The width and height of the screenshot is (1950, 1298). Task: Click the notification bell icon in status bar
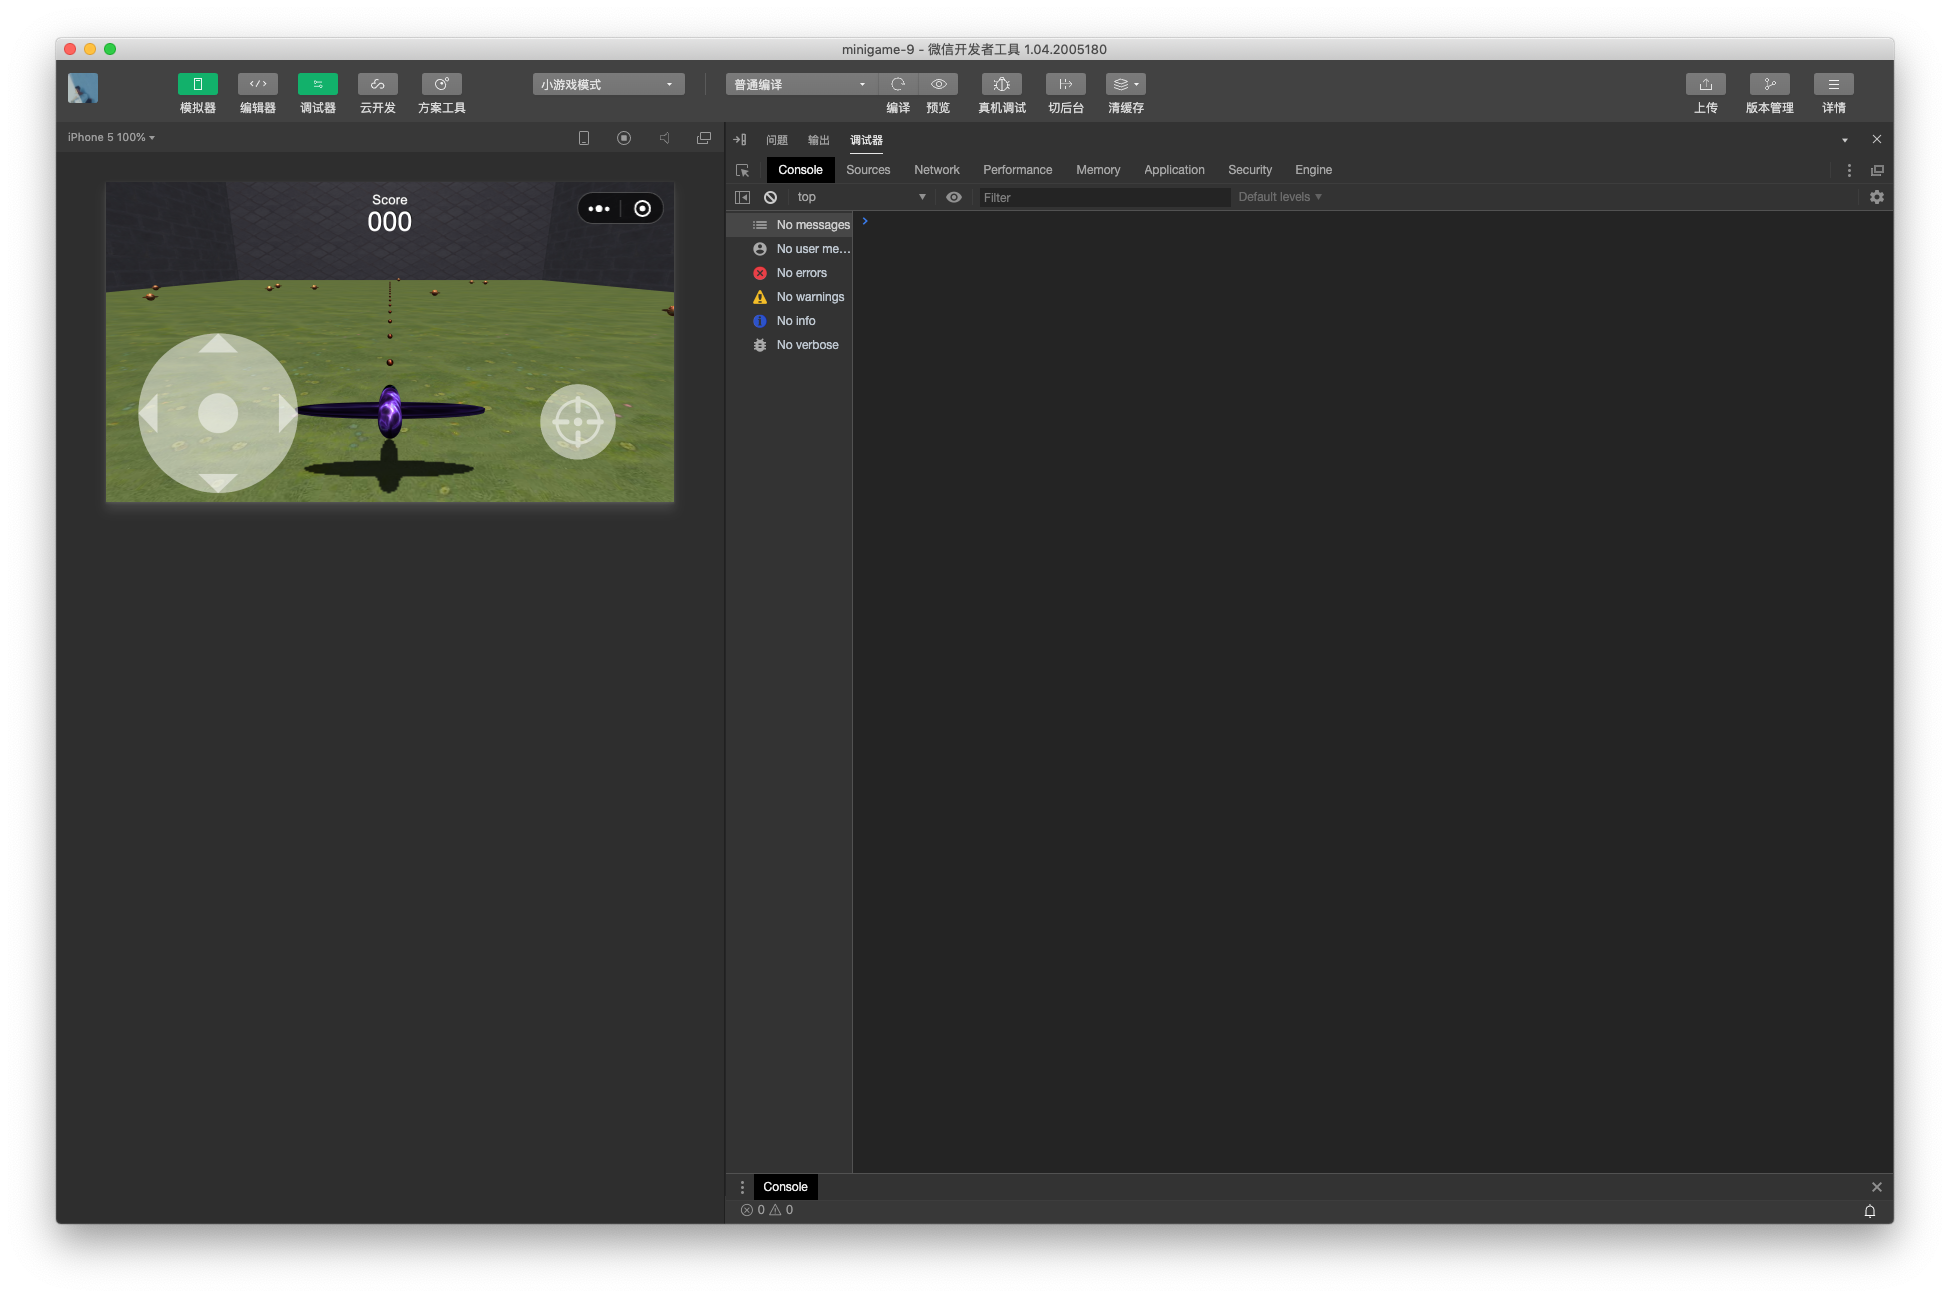tap(1870, 1211)
